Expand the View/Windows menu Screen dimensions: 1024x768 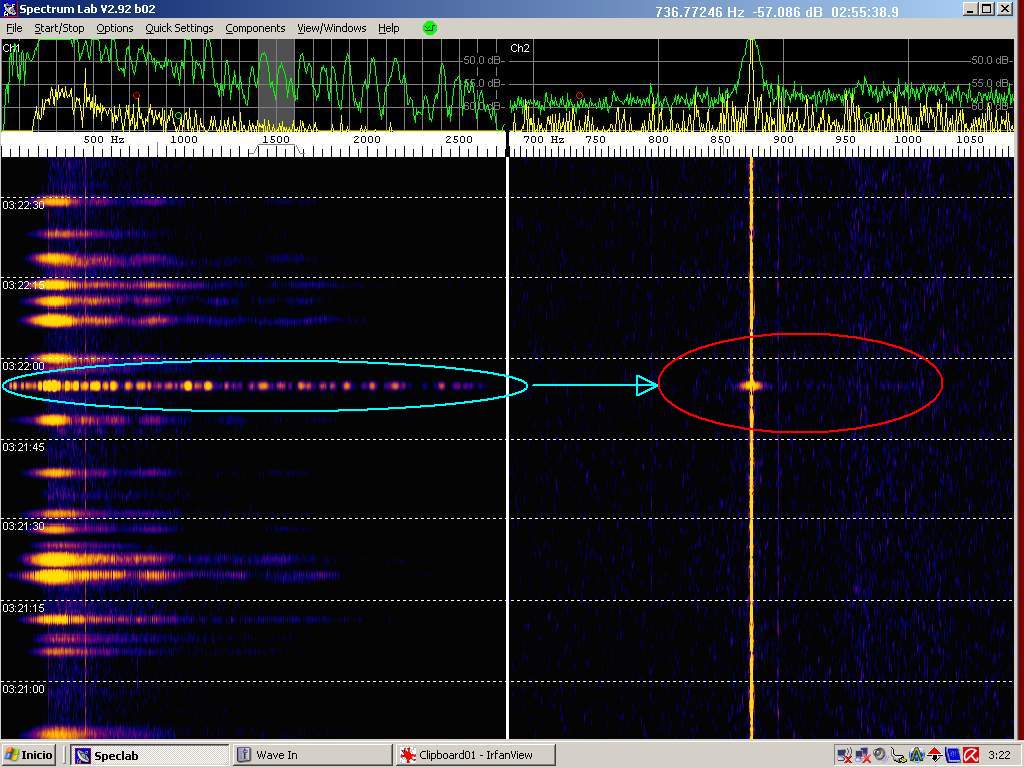[331, 28]
